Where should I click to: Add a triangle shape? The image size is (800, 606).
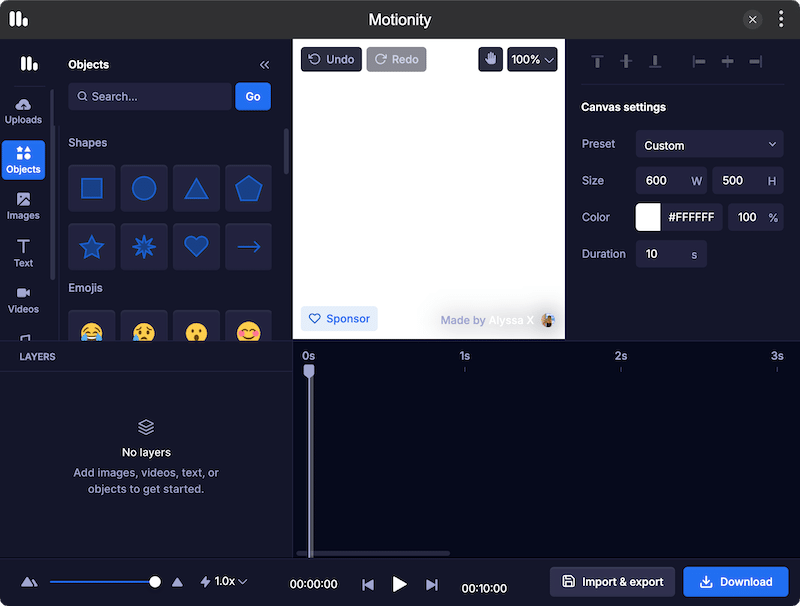196,188
